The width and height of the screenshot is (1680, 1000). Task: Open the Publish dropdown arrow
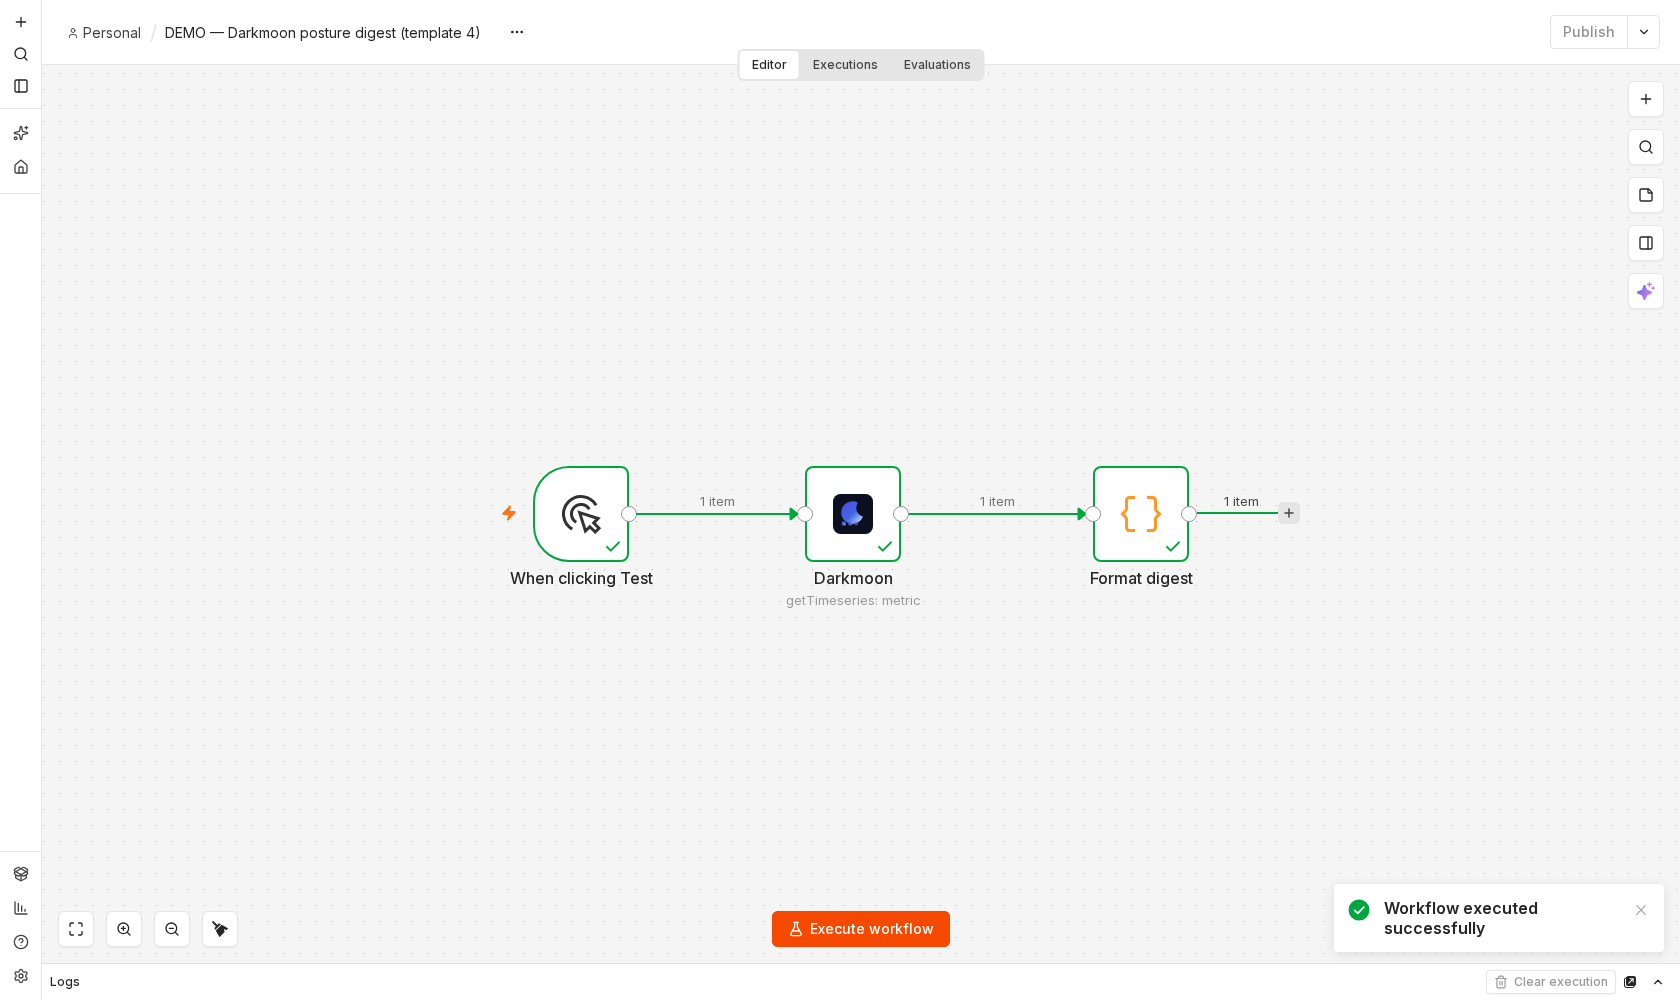pyautogui.click(x=1644, y=32)
